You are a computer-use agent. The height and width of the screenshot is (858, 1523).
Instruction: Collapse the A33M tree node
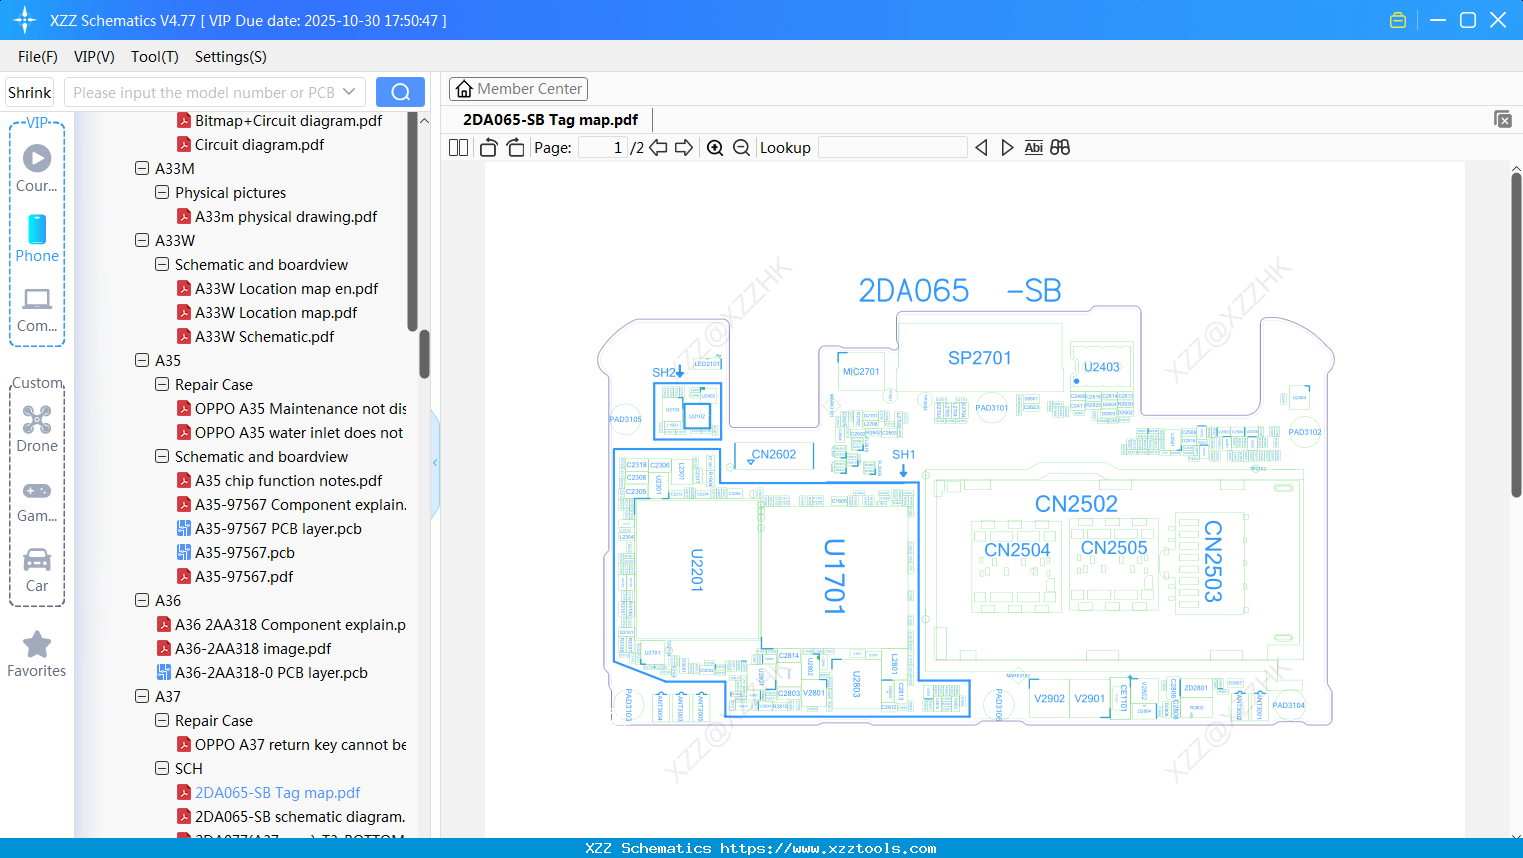(x=142, y=168)
